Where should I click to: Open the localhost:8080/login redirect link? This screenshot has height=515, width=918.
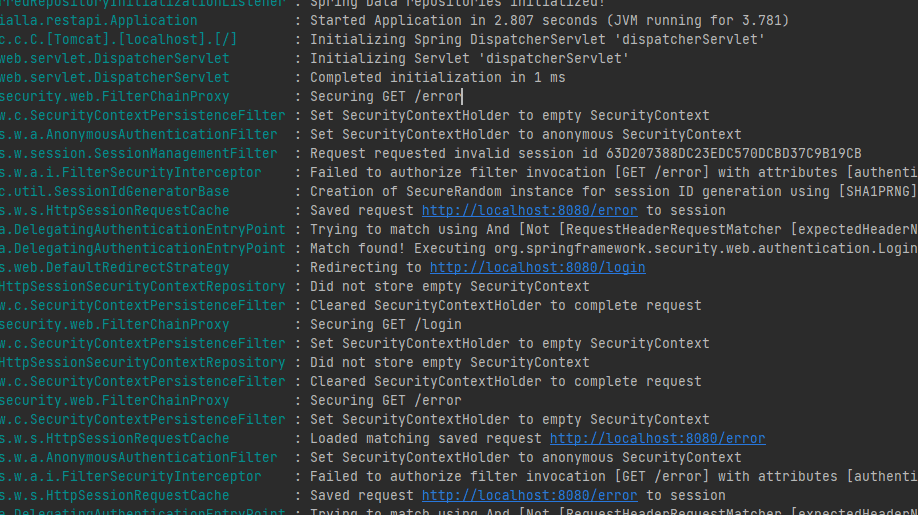tap(537, 267)
